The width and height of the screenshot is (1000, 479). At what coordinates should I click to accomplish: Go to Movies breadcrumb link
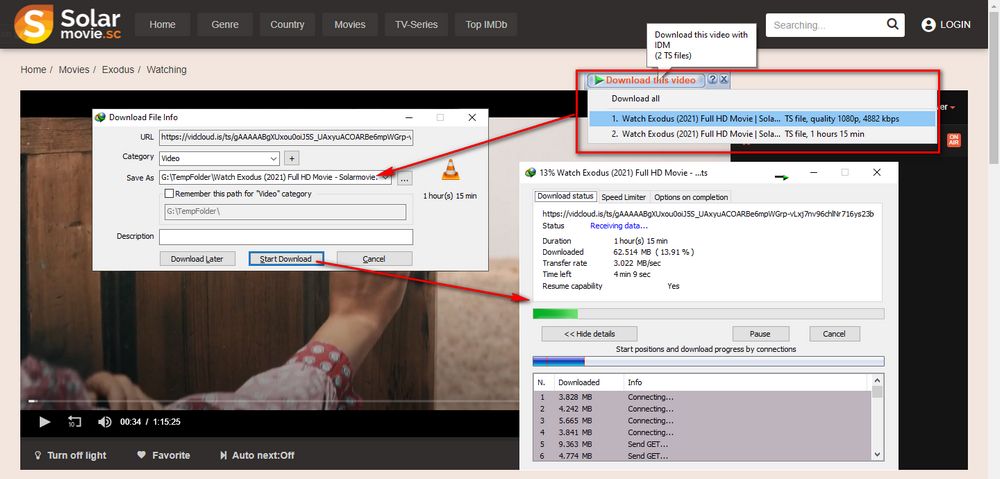pos(74,70)
